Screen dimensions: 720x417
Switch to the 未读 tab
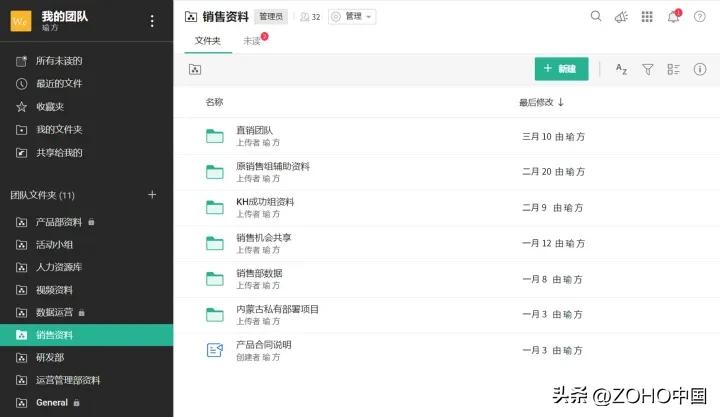[252, 41]
